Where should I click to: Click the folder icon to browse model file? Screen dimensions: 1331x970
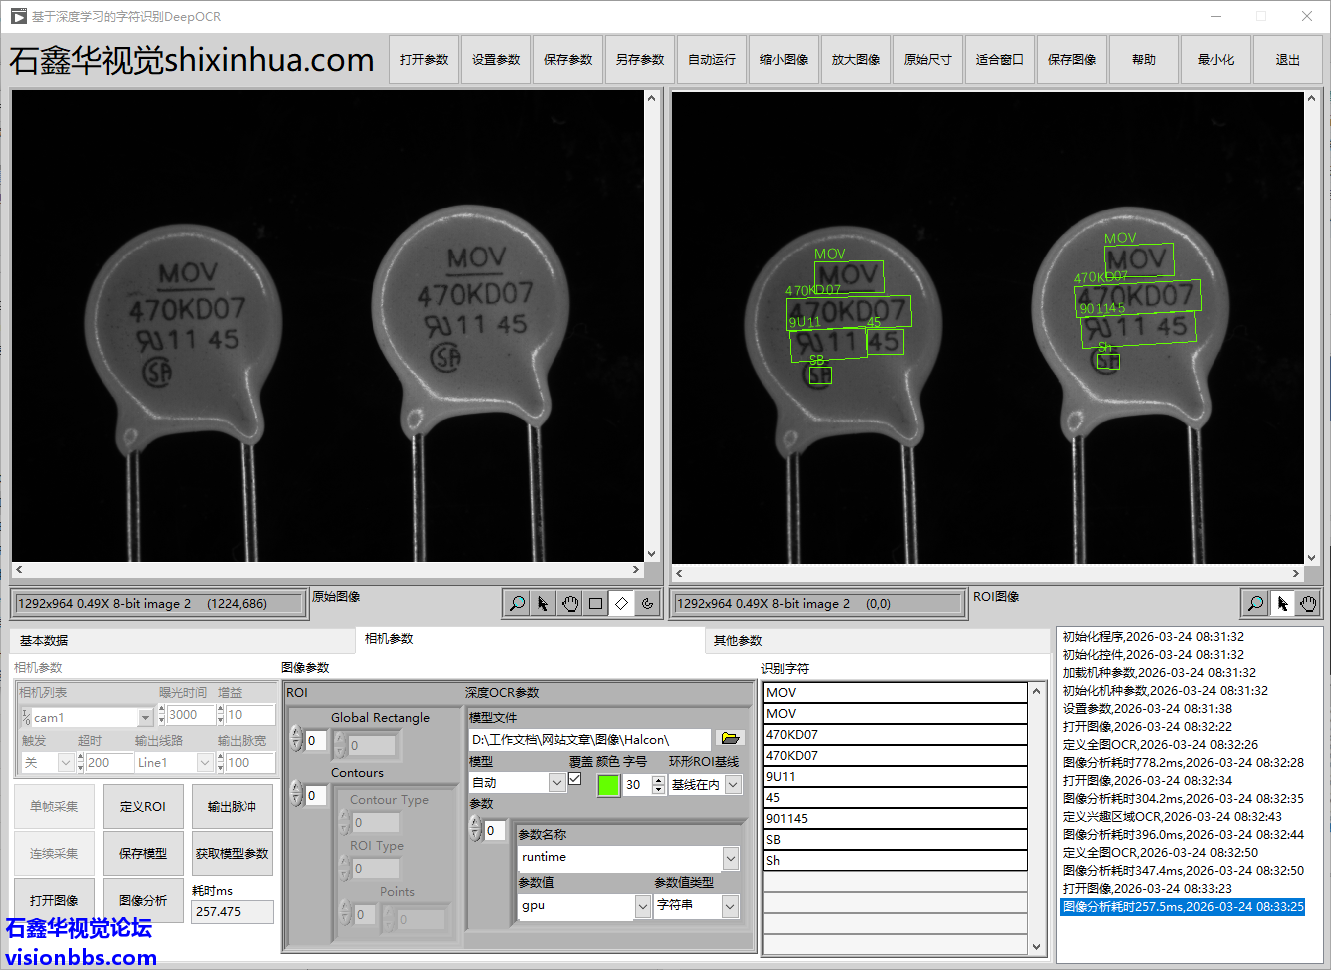pyautogui.click(x=731, y=738)
